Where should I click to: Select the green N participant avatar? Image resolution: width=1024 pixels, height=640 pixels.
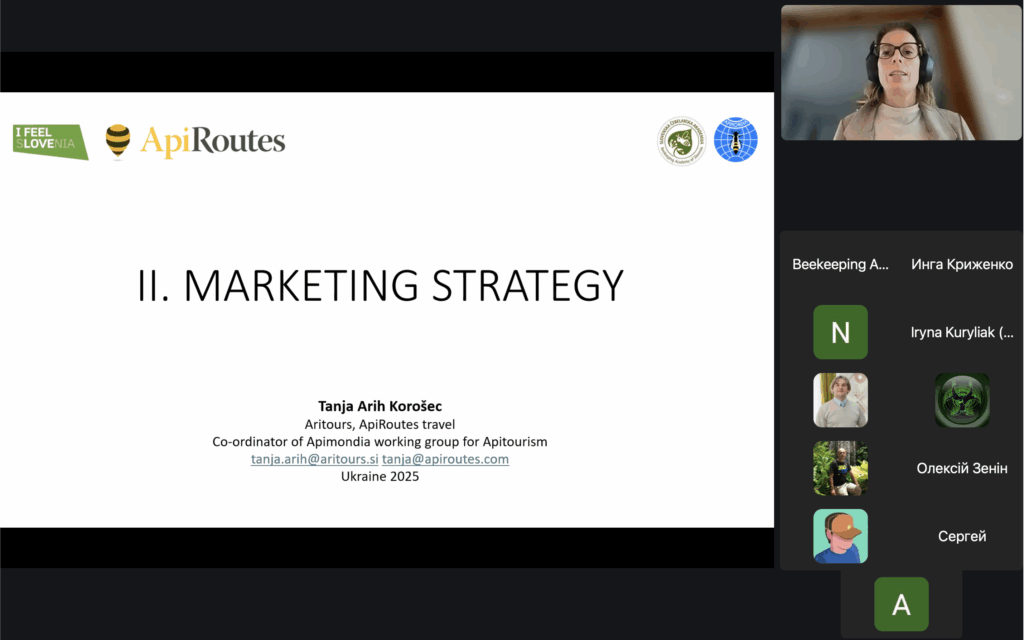(x=840, y=332)
